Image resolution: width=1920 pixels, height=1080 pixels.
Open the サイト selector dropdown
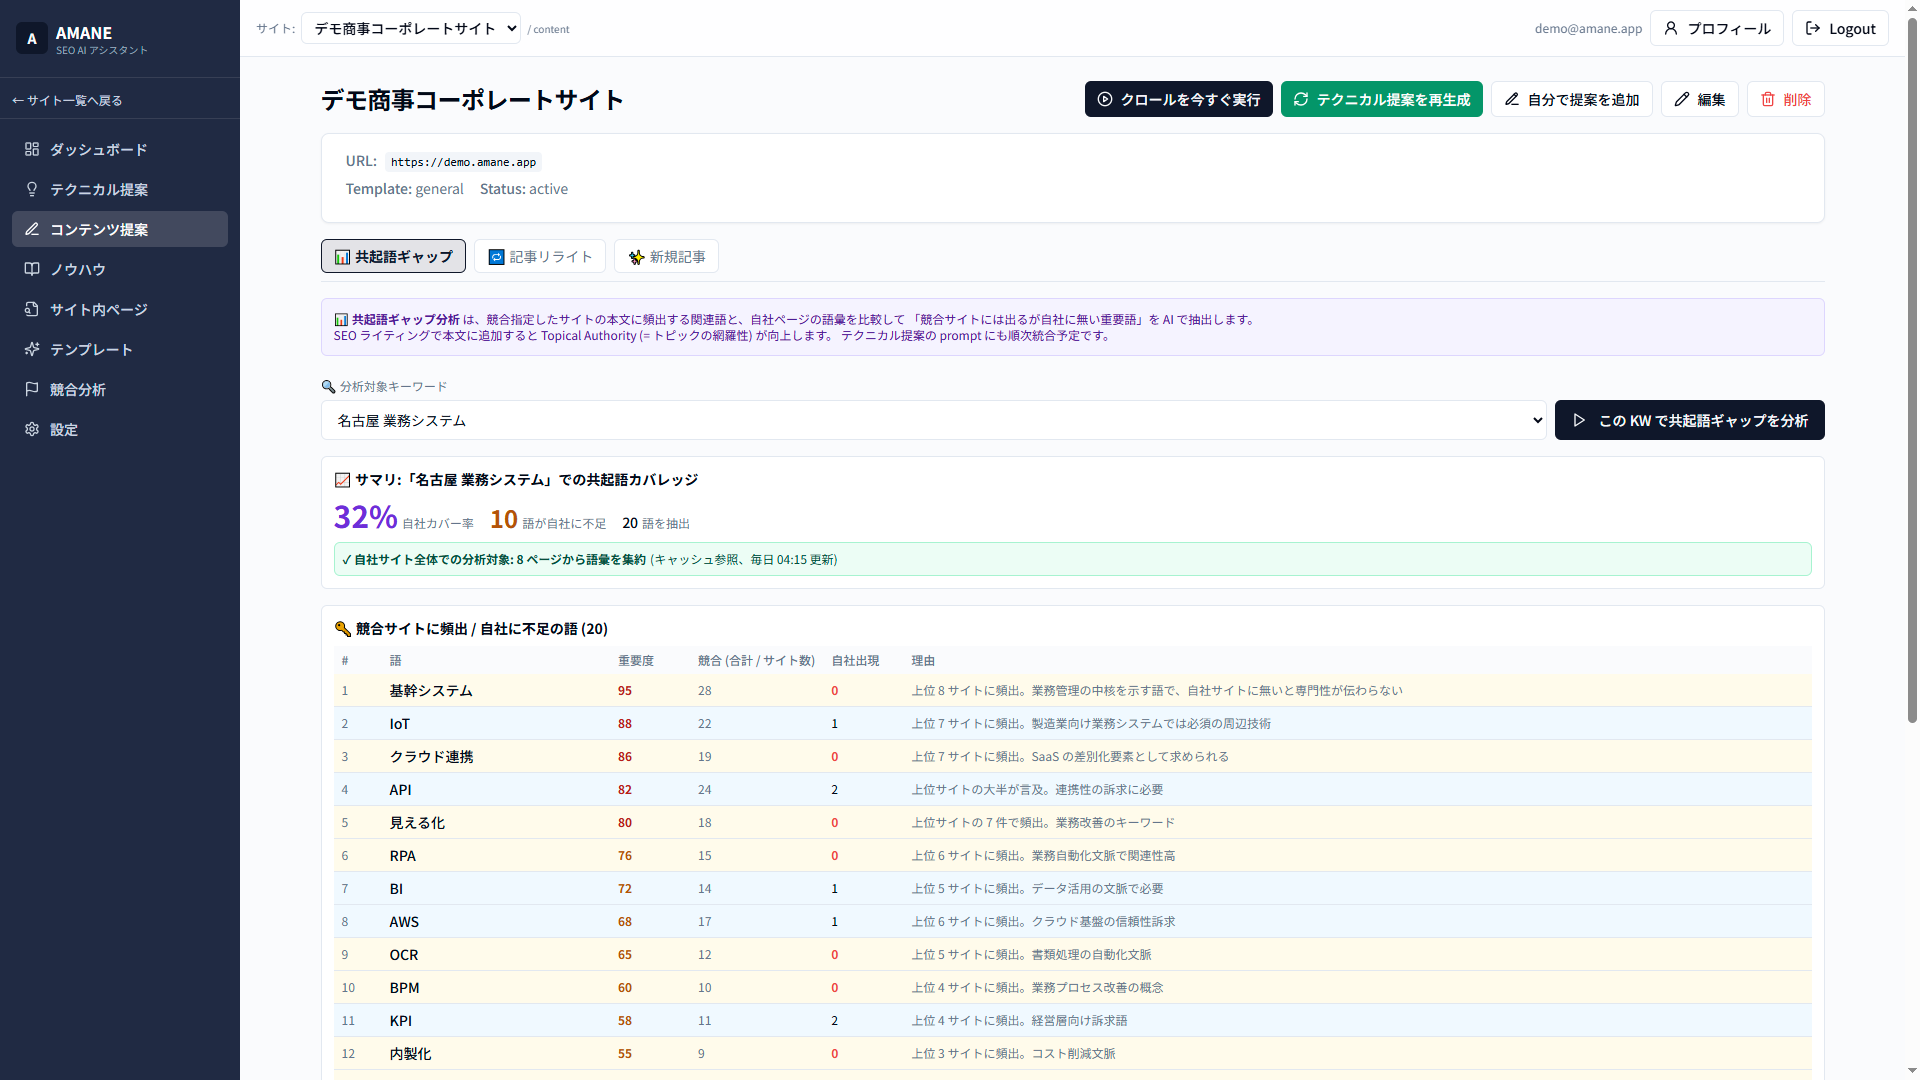pos(410,28)
